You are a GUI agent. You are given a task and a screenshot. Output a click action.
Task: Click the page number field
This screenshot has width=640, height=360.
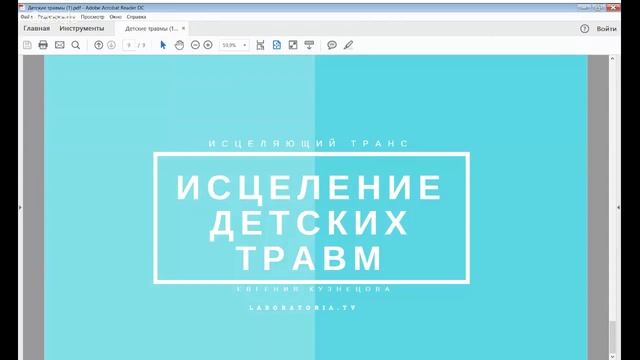point(129,45)
